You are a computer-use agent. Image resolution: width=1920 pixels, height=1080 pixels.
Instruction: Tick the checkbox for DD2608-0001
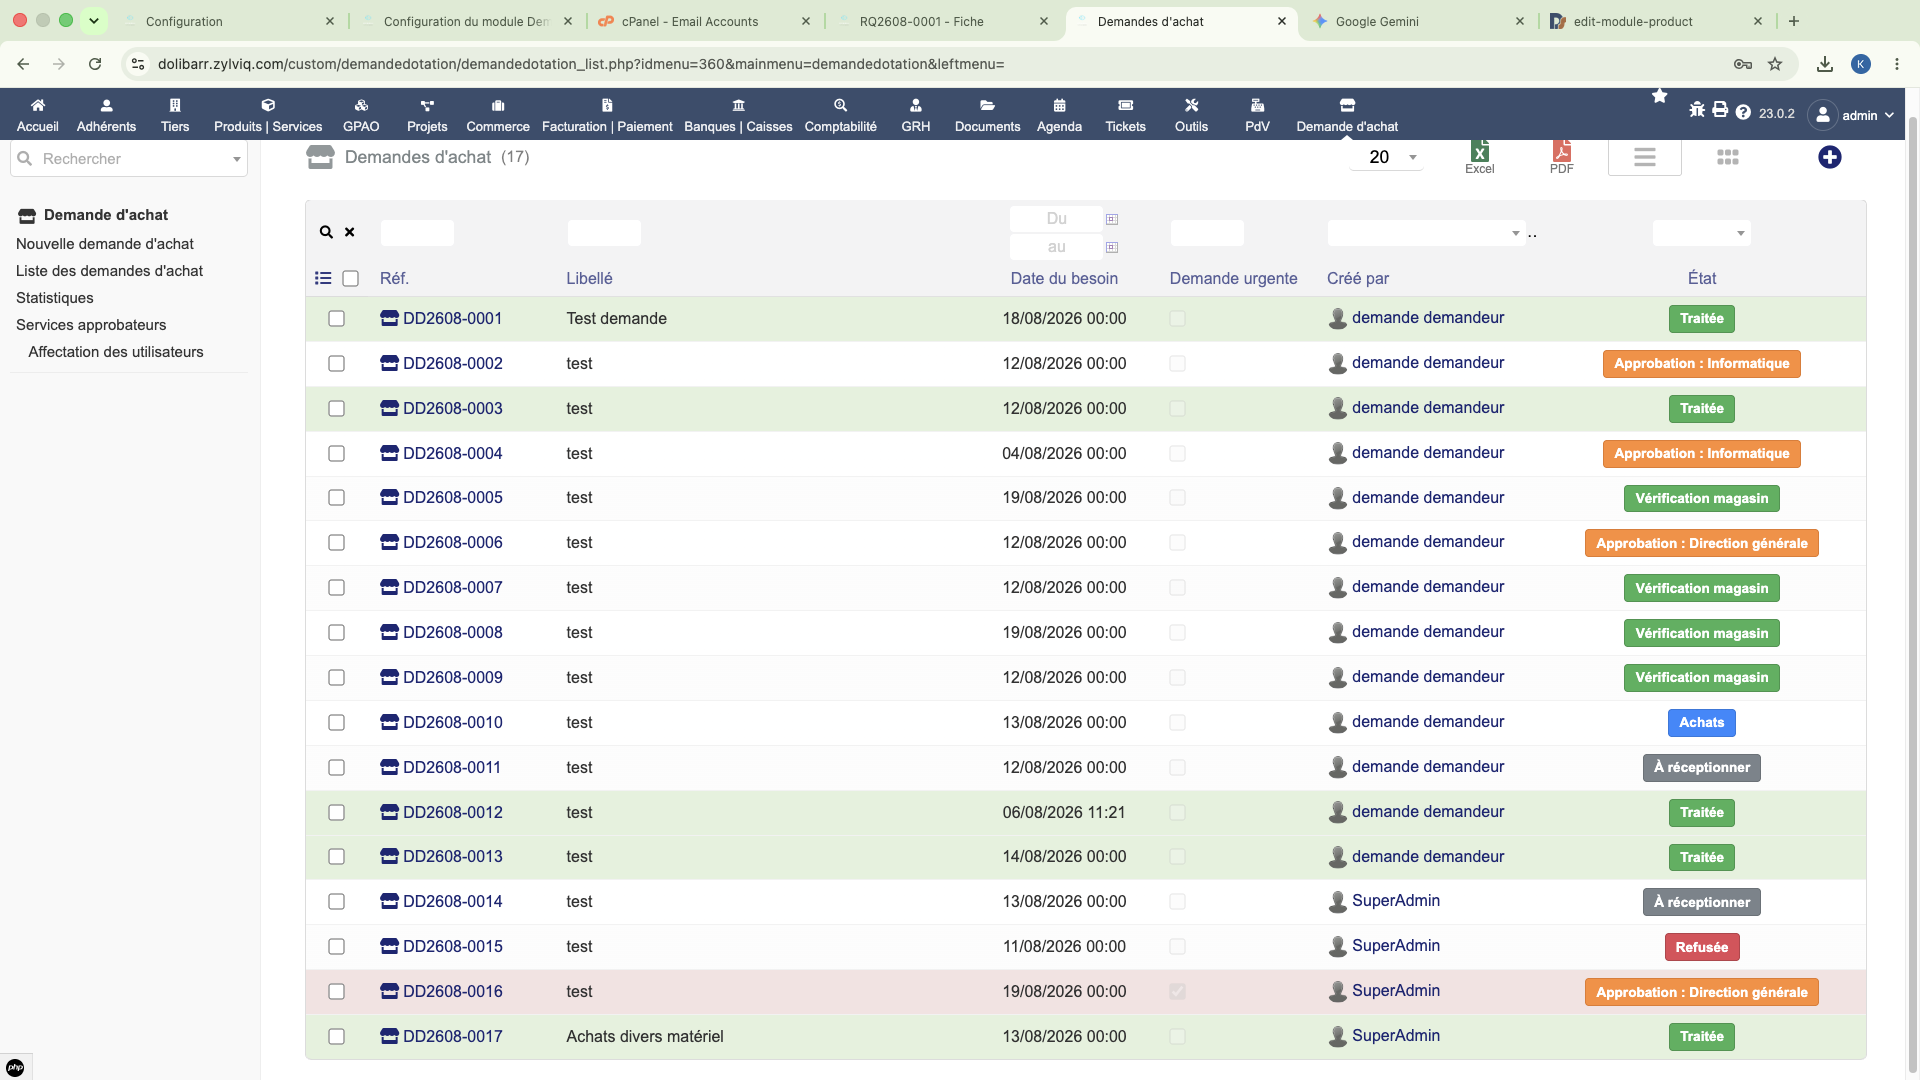tap(336, 319)
